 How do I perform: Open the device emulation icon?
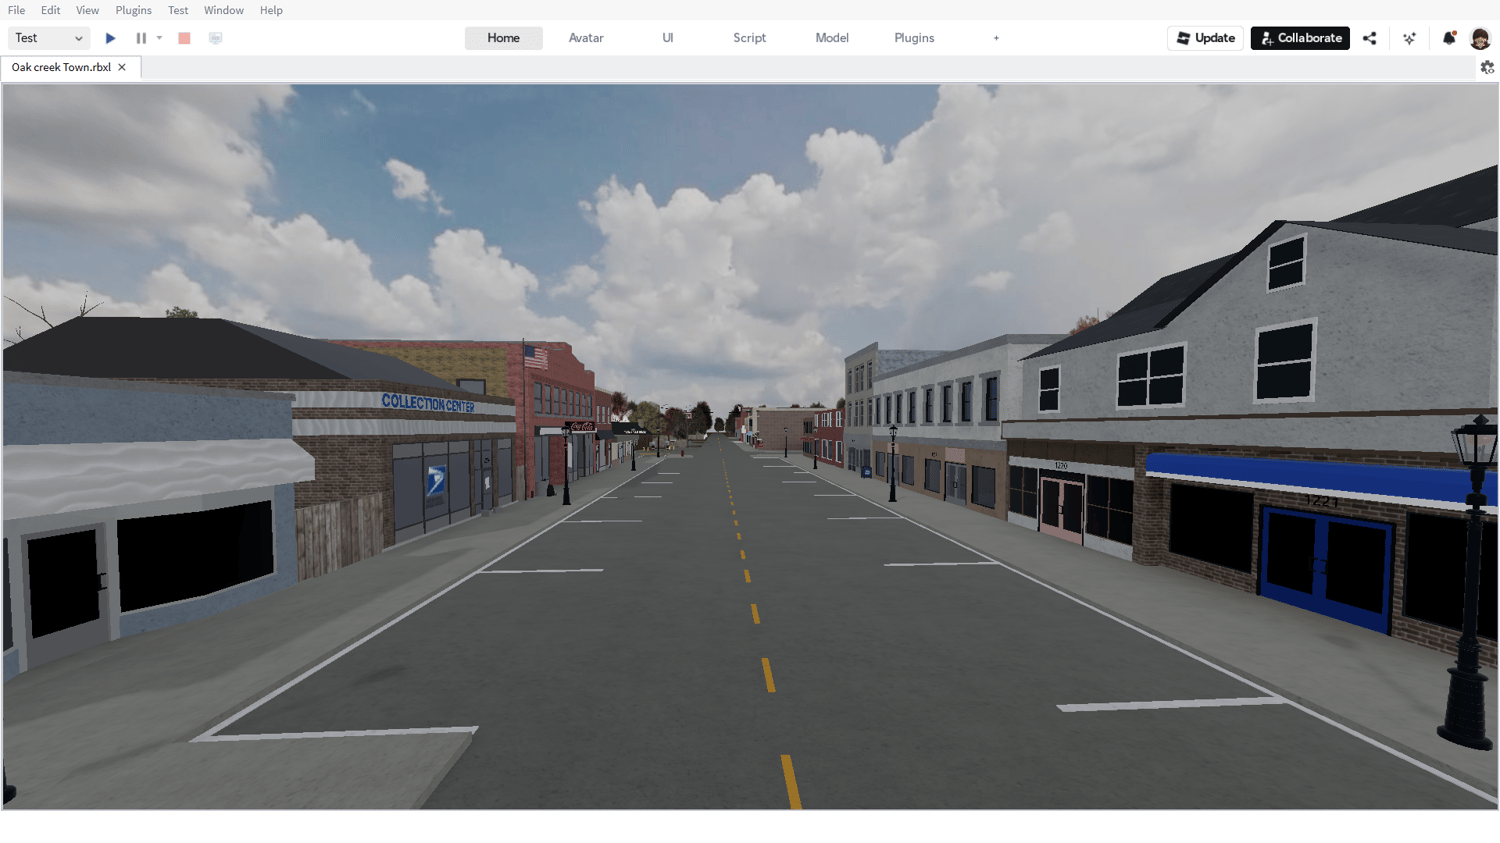tap(215, 37)
